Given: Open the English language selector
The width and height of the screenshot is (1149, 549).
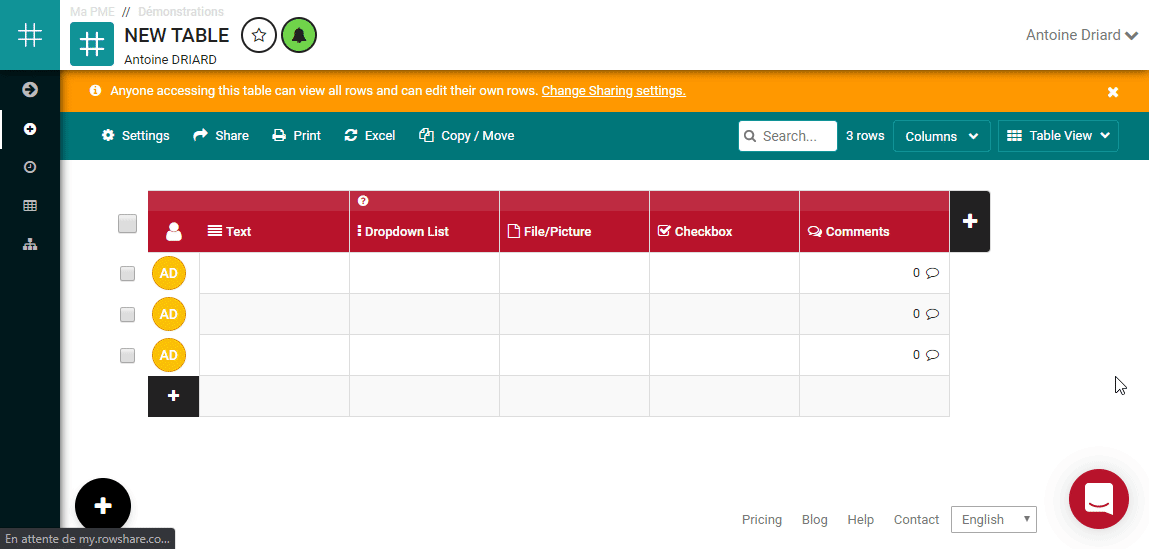Looking at the screenshot, I should tap(994, 520).
